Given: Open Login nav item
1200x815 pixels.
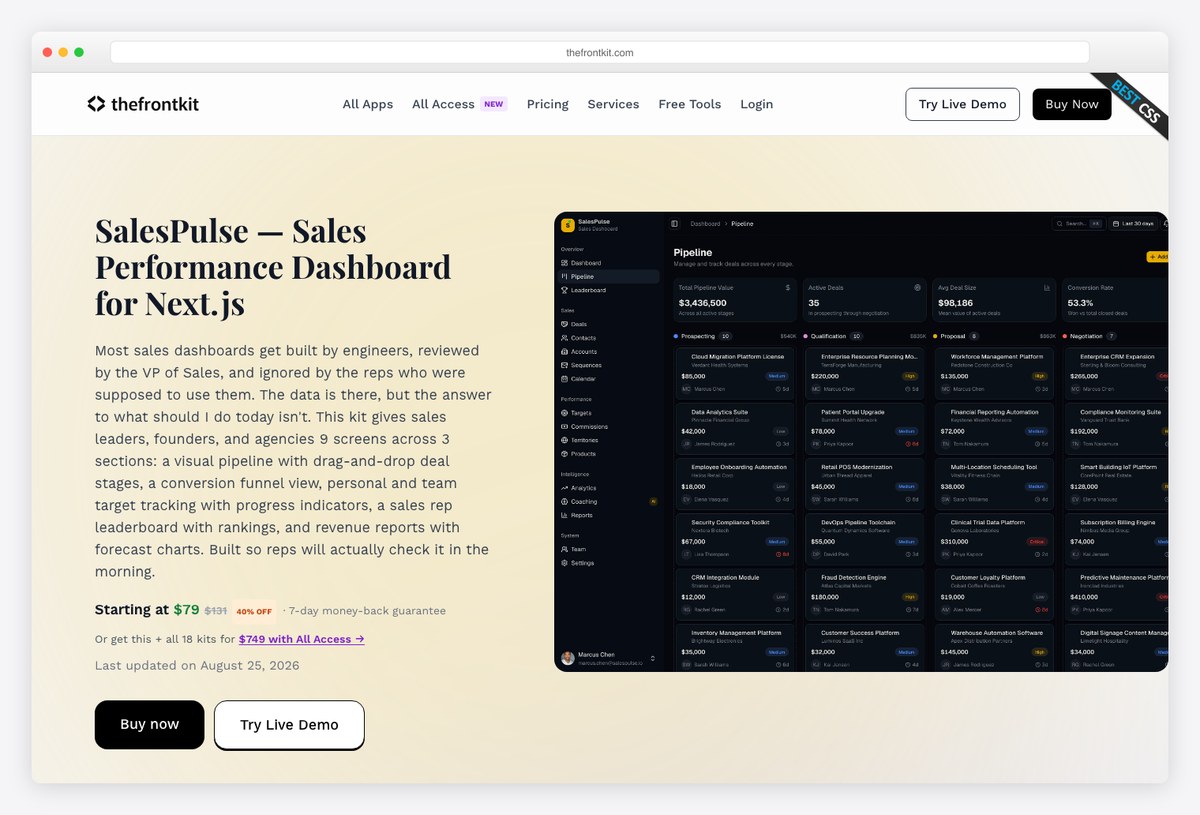Looking at the screenshot, I should 757,104.
